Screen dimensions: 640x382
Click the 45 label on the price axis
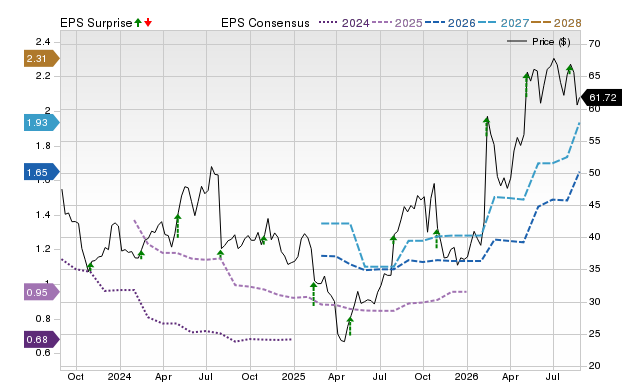pyautogui.click(x=594, y=205)
